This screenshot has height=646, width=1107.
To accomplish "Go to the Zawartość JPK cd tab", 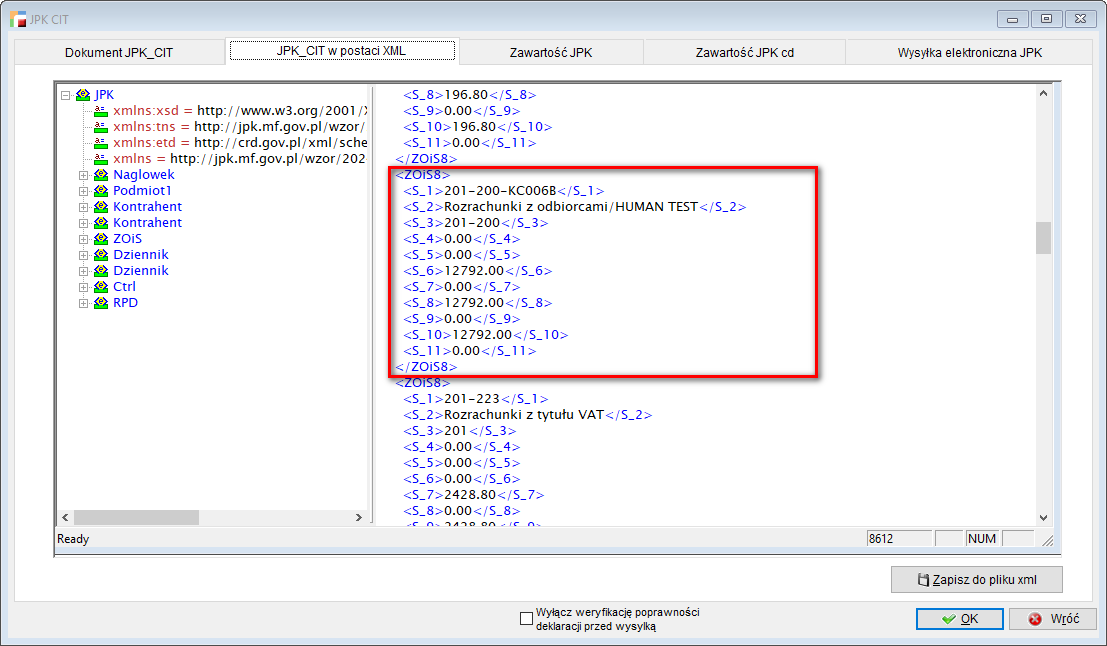I will click(x=745, y=52).
